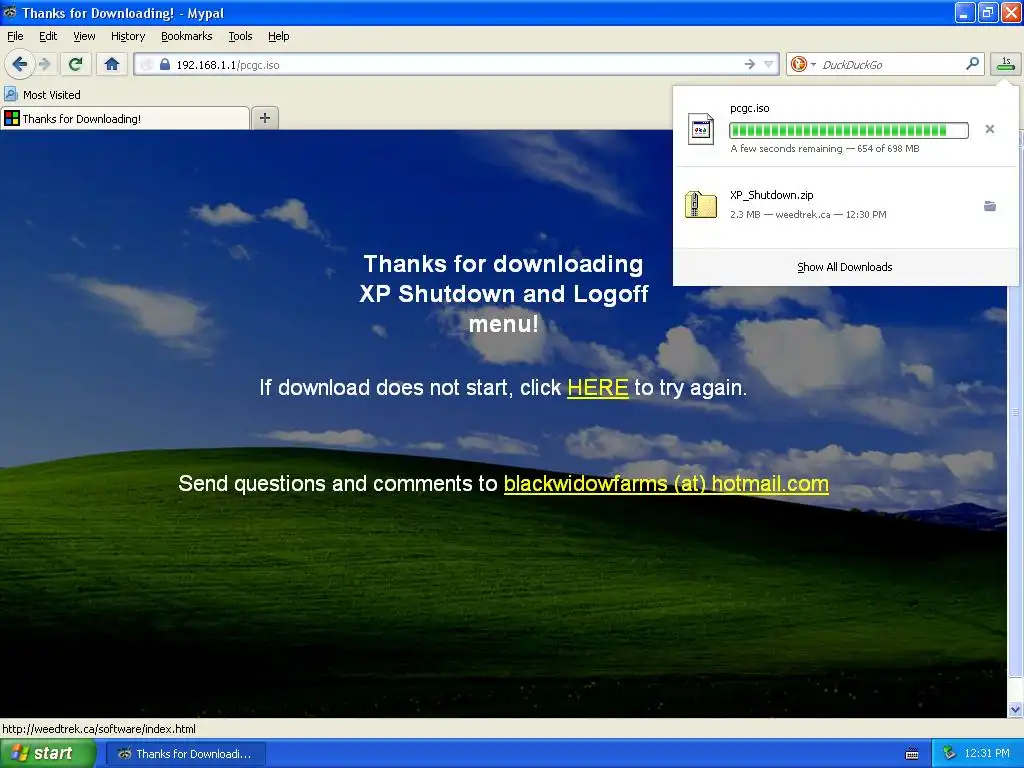The width and height of the screenshot is (1024, 768).
Task: Click the 12:31 PM taskbar clock
Action: [x=987, y=753]
